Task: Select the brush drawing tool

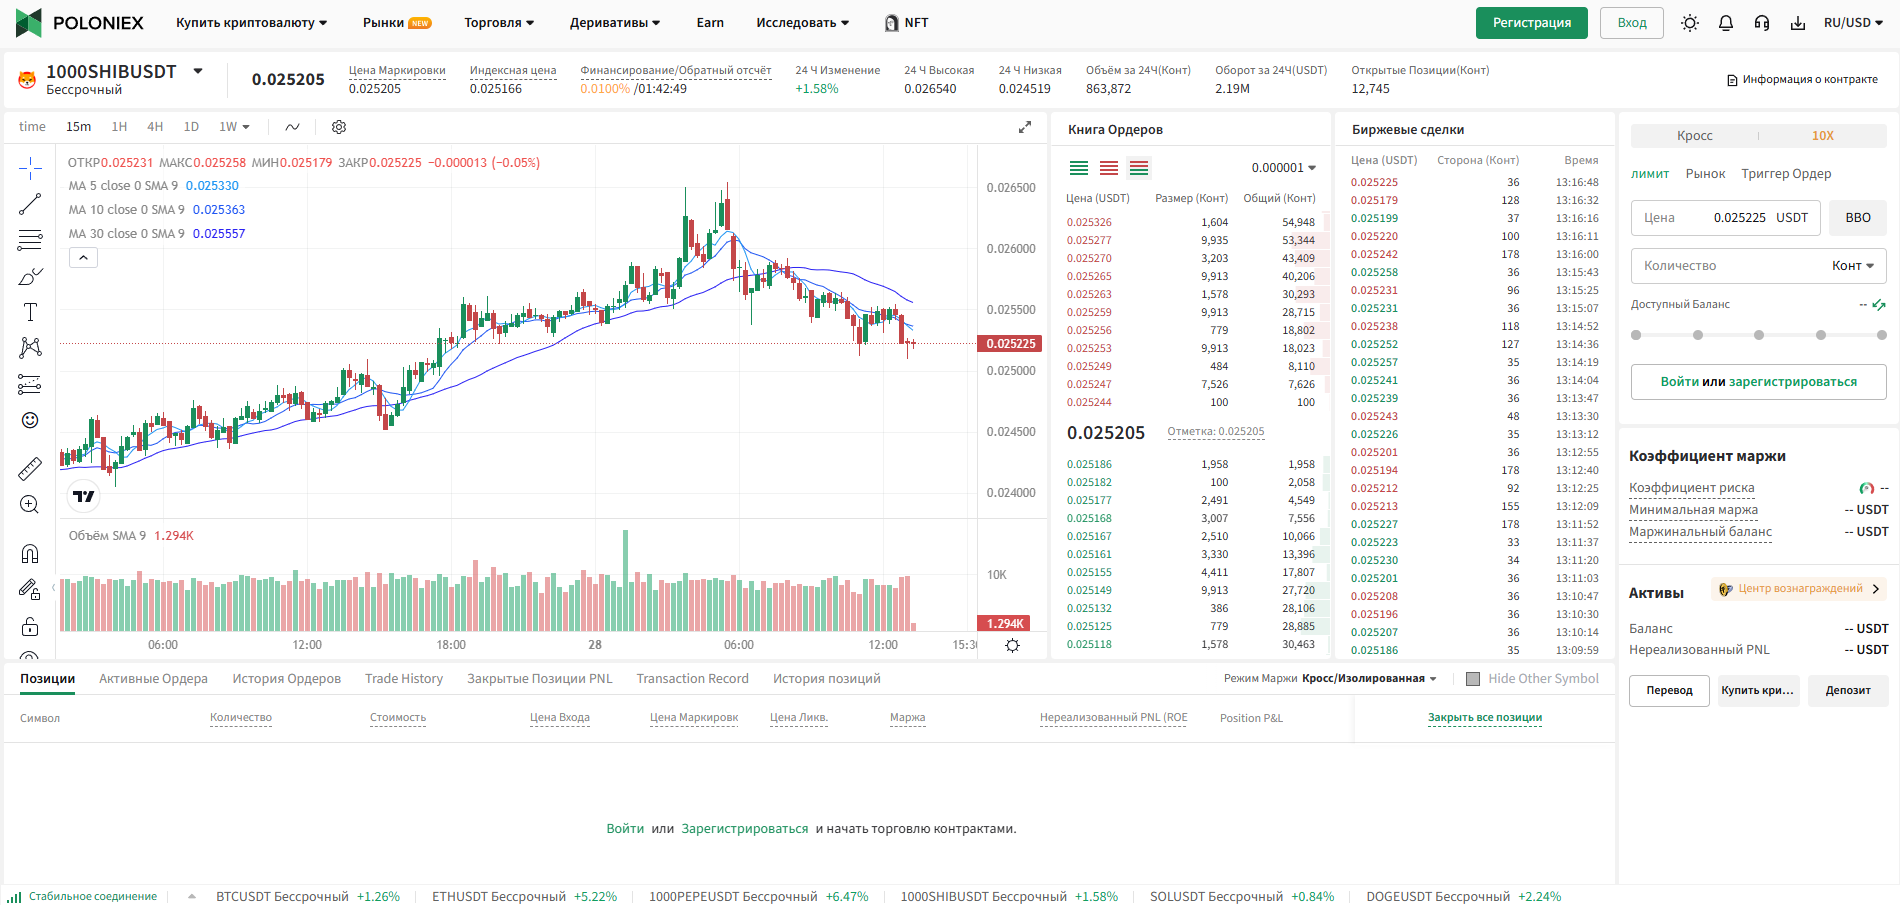Action: pos(30,276)
